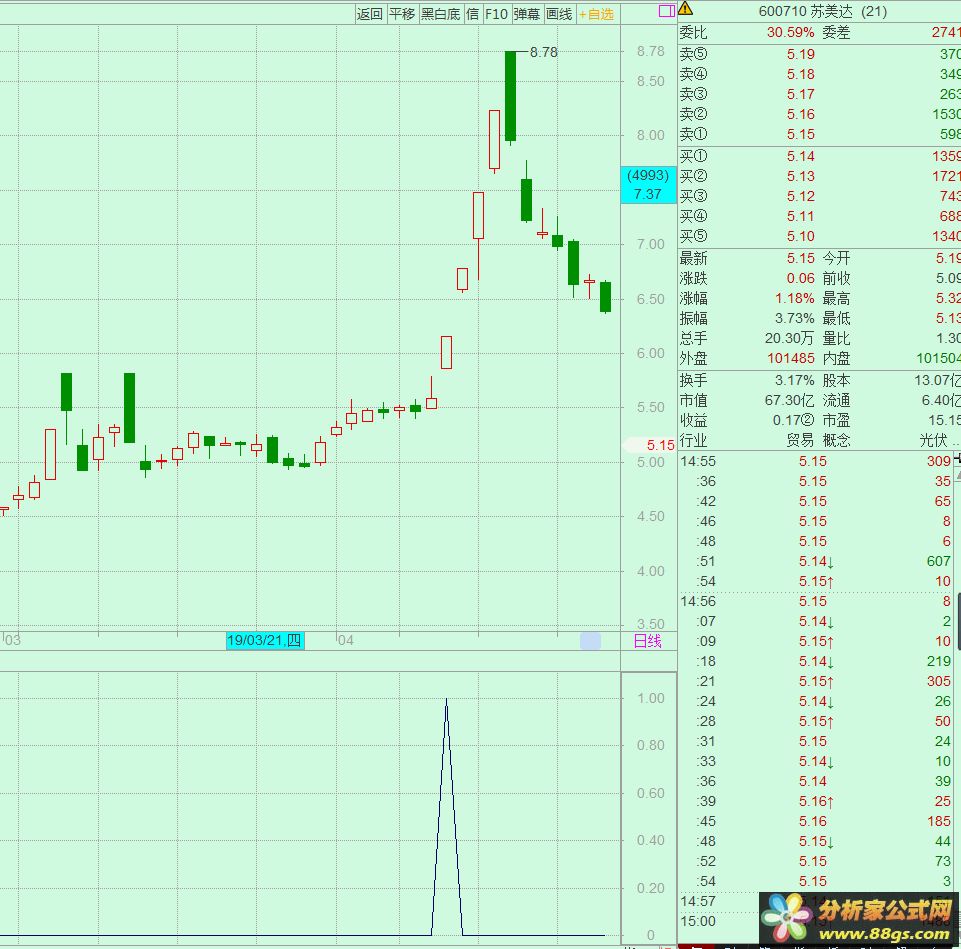This screenshot has width=961, height=949.
Task: Click the 振幅 value 3.73%
Action: click(794, 318)
